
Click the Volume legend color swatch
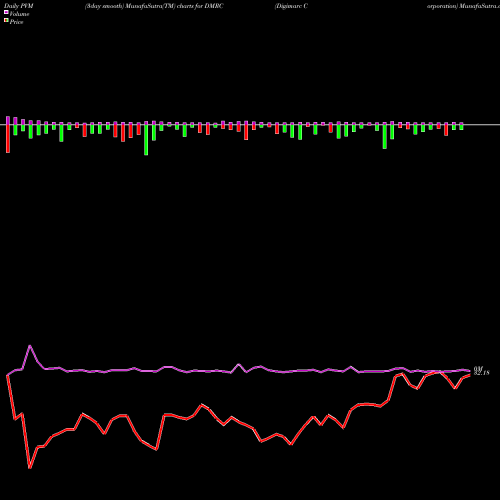[6, 12]
